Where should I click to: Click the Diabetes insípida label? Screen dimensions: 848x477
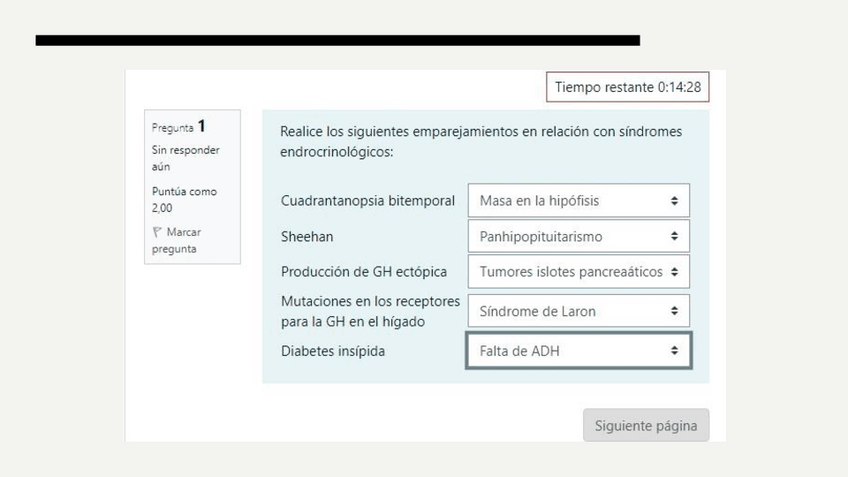[332, 351]
